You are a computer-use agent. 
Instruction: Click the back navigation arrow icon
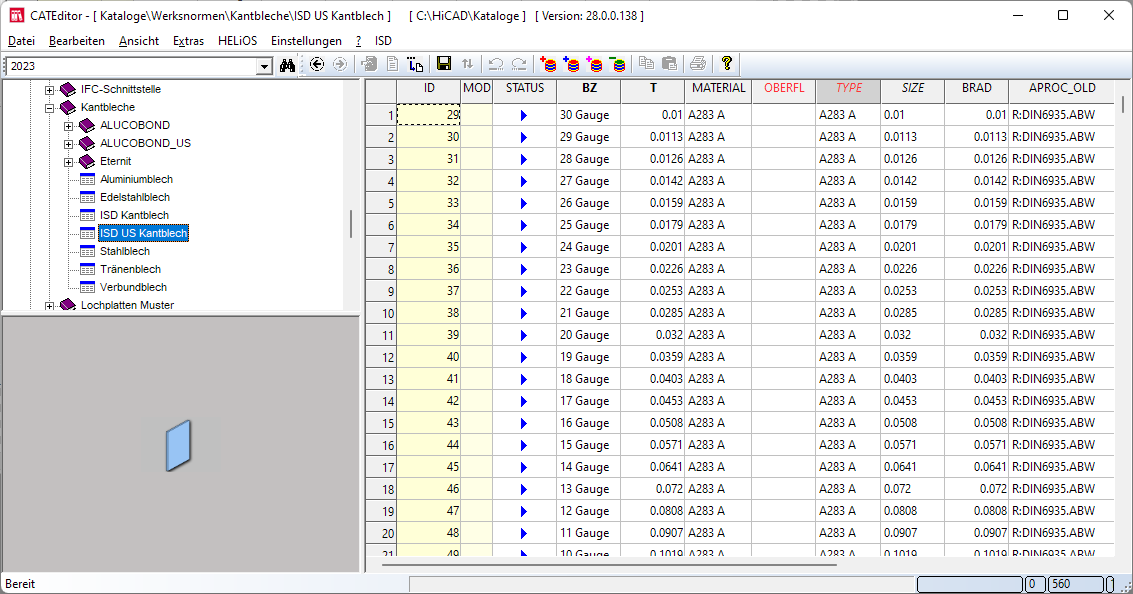(x=317, y=64)
